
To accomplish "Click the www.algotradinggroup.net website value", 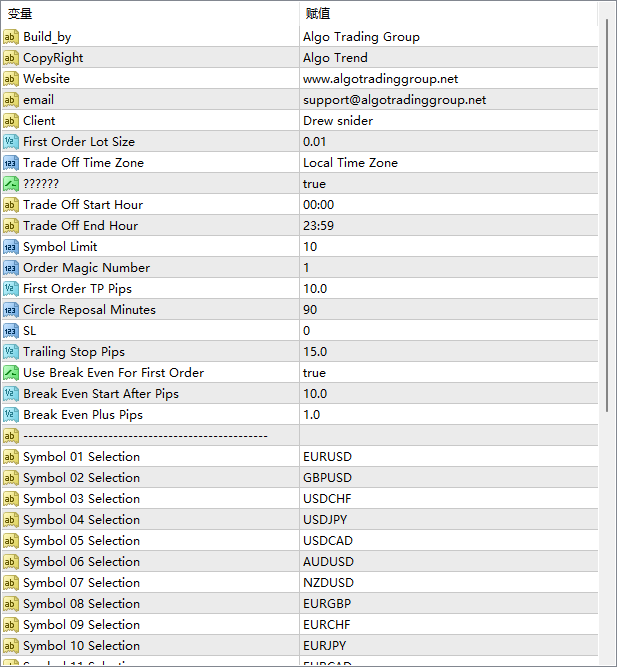I will pyautogui.click(x=380, y=79).
